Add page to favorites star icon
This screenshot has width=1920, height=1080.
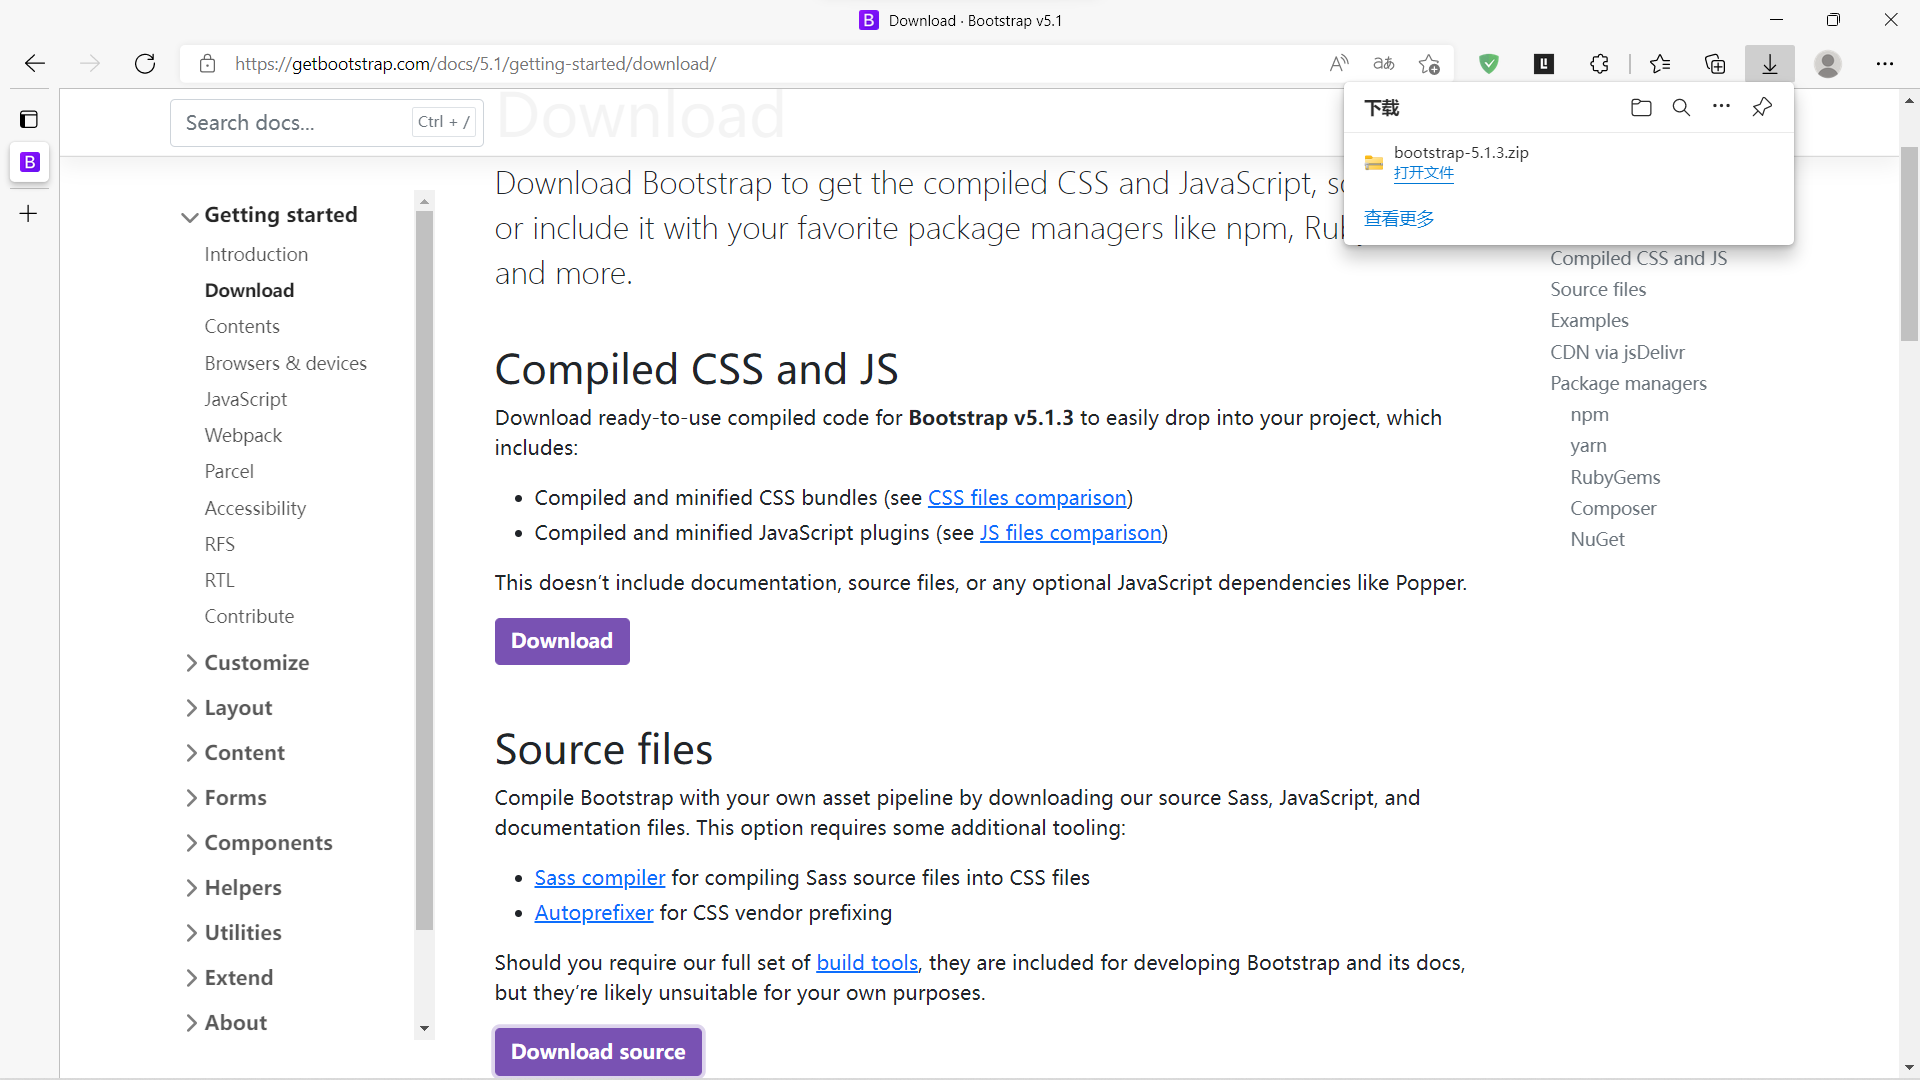[1429, 64]
